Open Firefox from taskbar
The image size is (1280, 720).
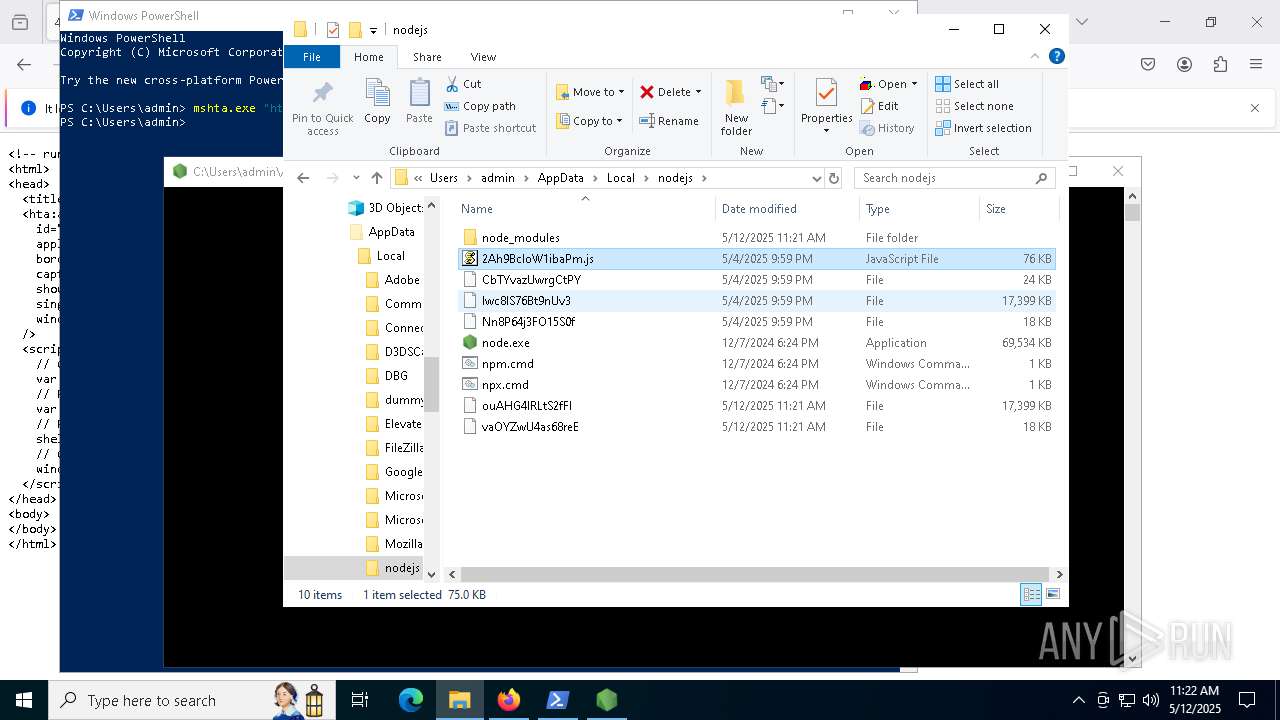pos(509,700)
